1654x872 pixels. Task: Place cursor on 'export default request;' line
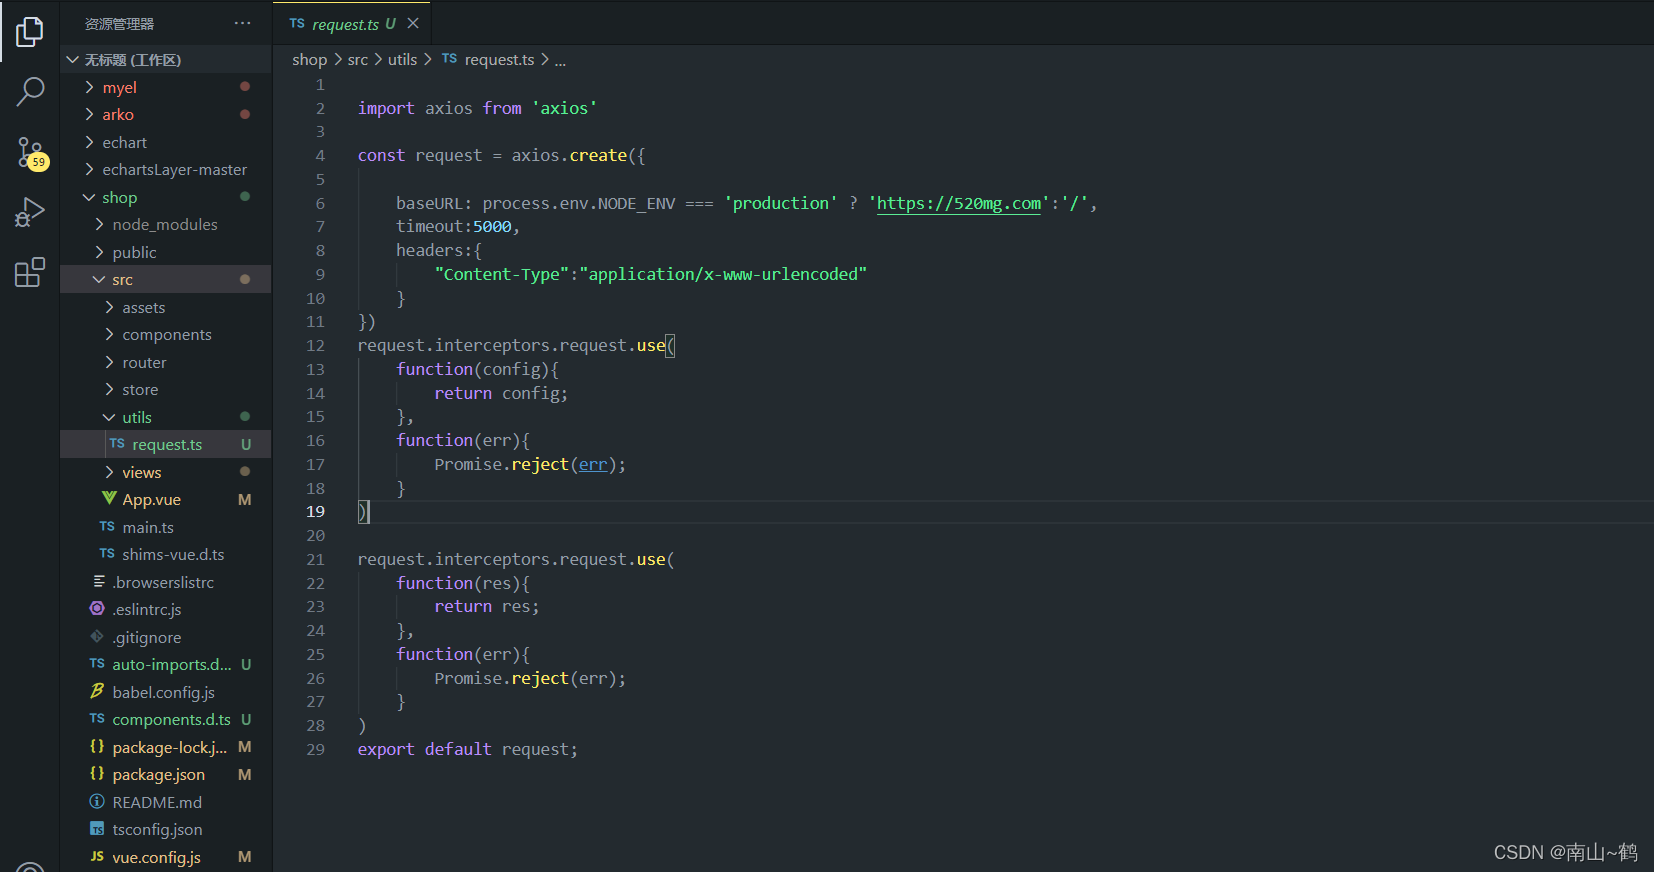pos(467,749)
